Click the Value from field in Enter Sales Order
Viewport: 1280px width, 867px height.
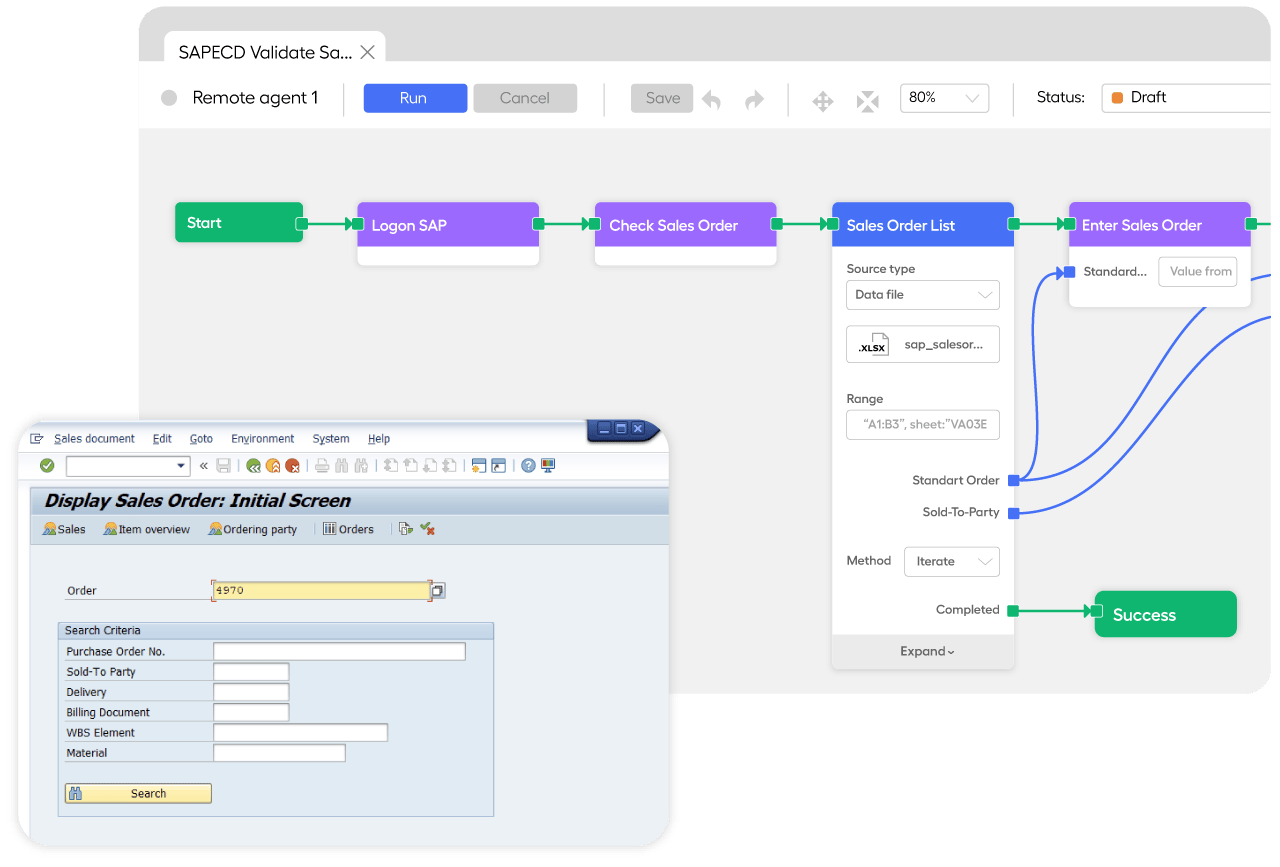(1198, 272)
